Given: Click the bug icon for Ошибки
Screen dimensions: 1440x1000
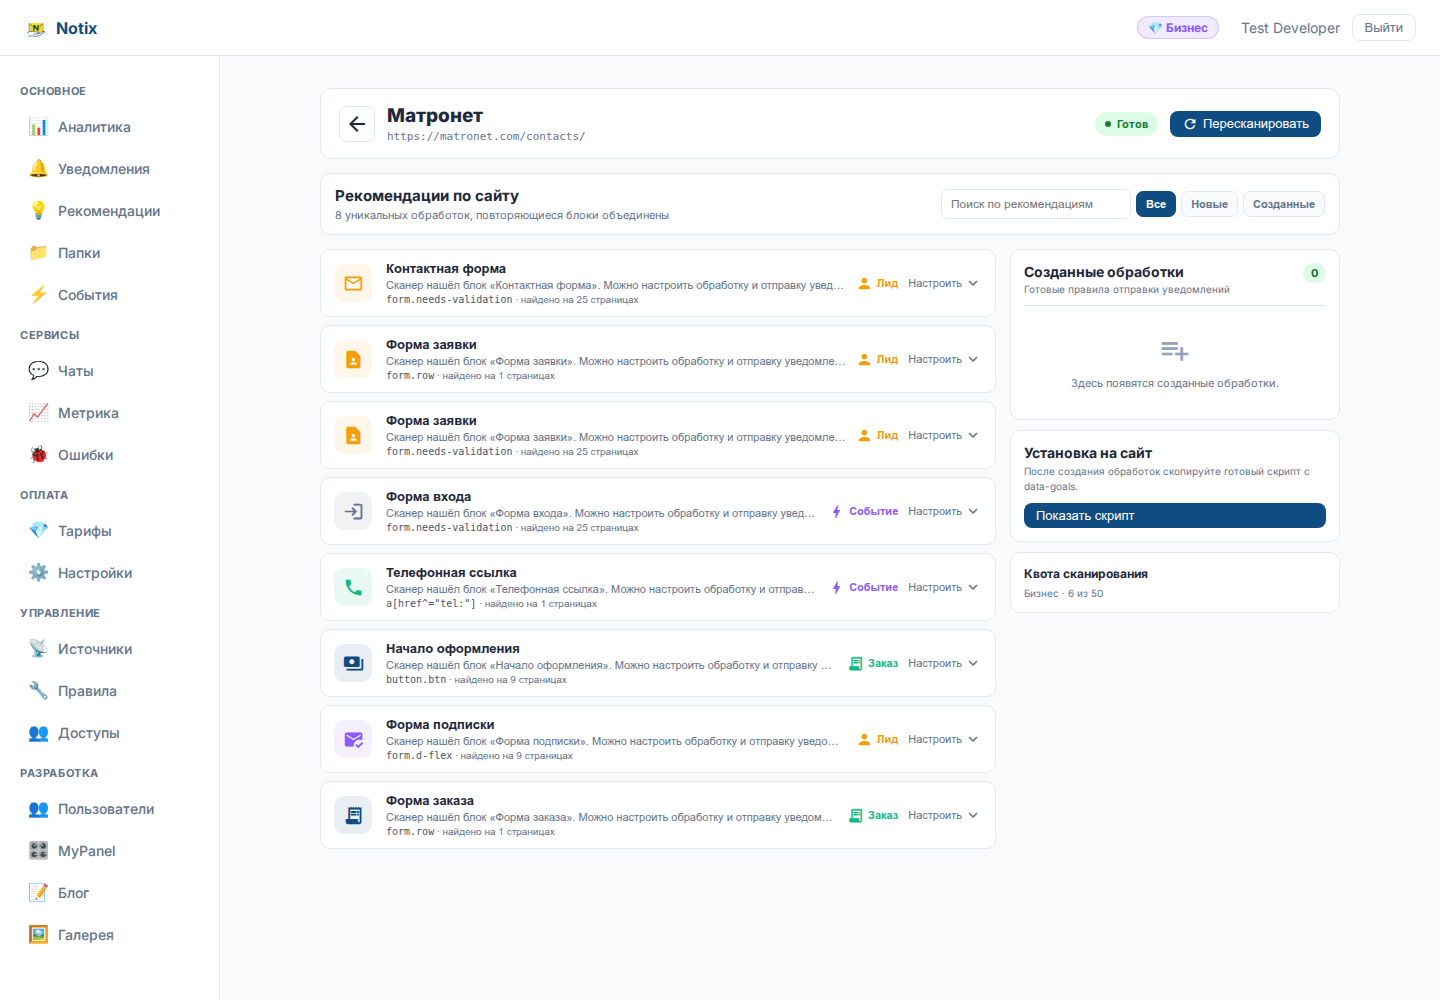Looking at the screenshot, I should pos(38,455).
